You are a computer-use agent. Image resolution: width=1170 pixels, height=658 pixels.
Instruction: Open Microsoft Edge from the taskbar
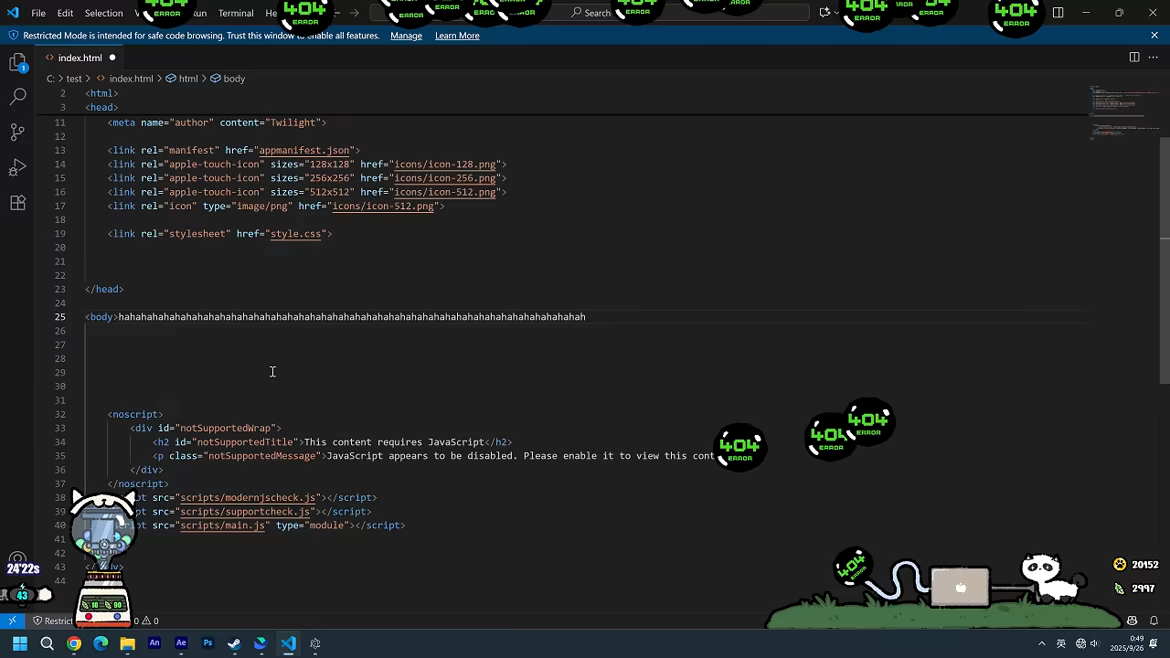pos(101,643)
